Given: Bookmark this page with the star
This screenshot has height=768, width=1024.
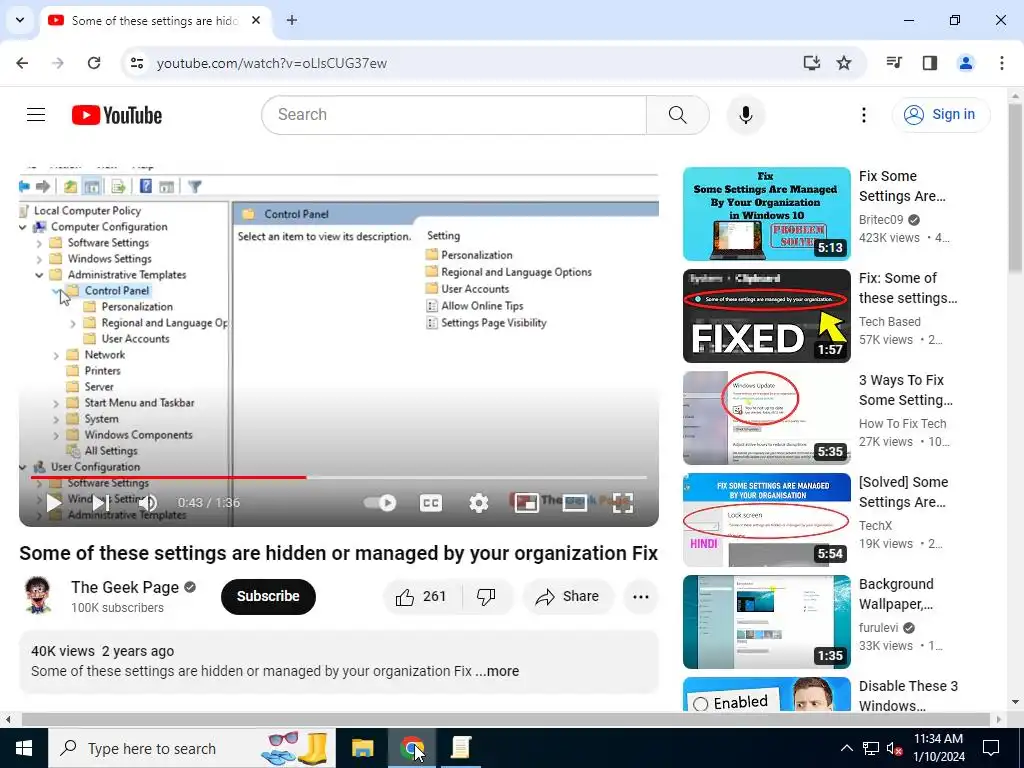Looking at the screenshot, I should pos(844,63).
